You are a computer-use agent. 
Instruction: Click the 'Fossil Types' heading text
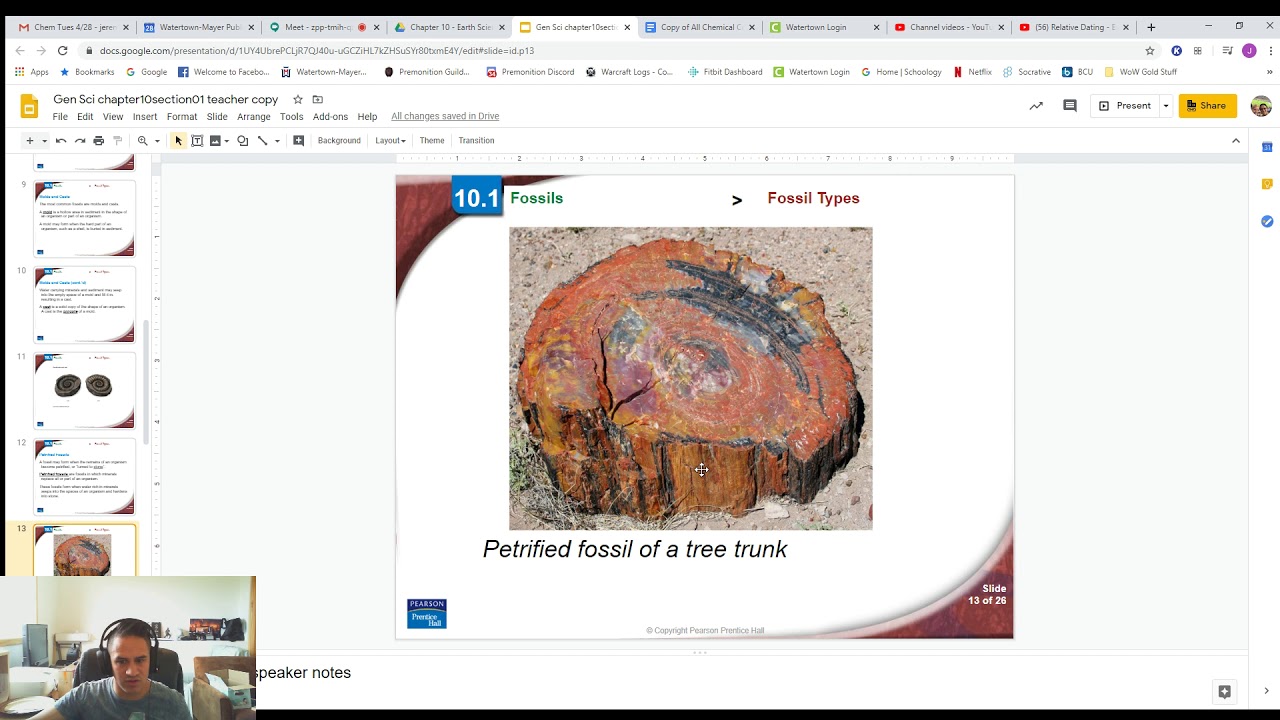pos(813,198)
